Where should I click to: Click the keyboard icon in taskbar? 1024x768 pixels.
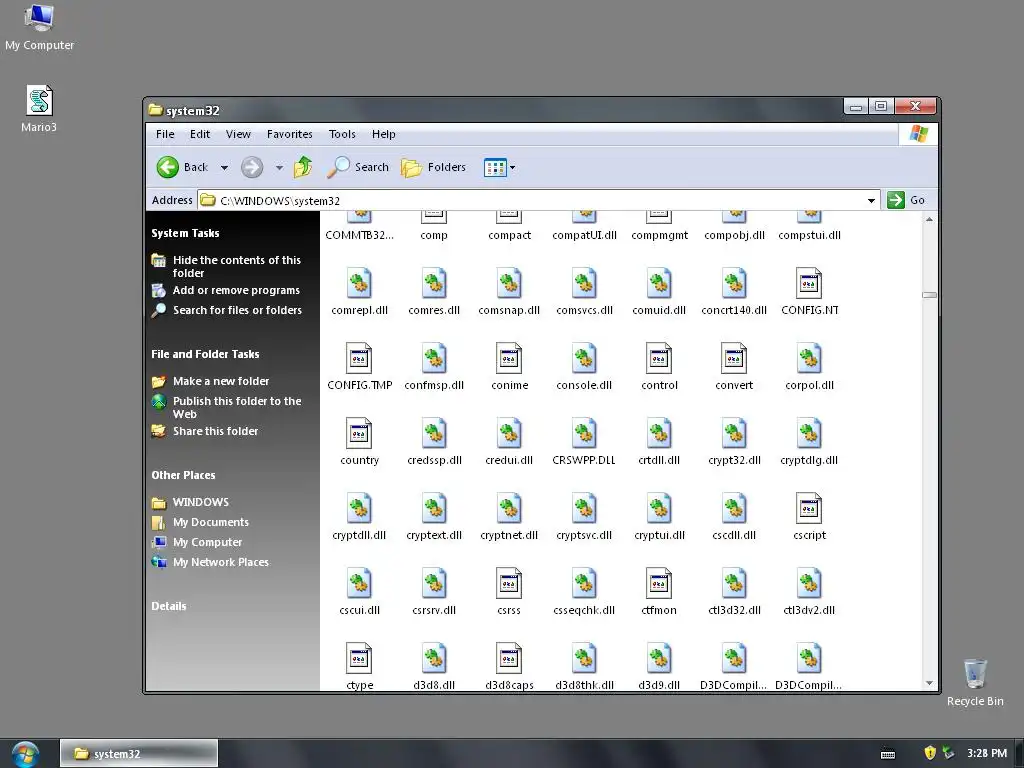[888, 754]
